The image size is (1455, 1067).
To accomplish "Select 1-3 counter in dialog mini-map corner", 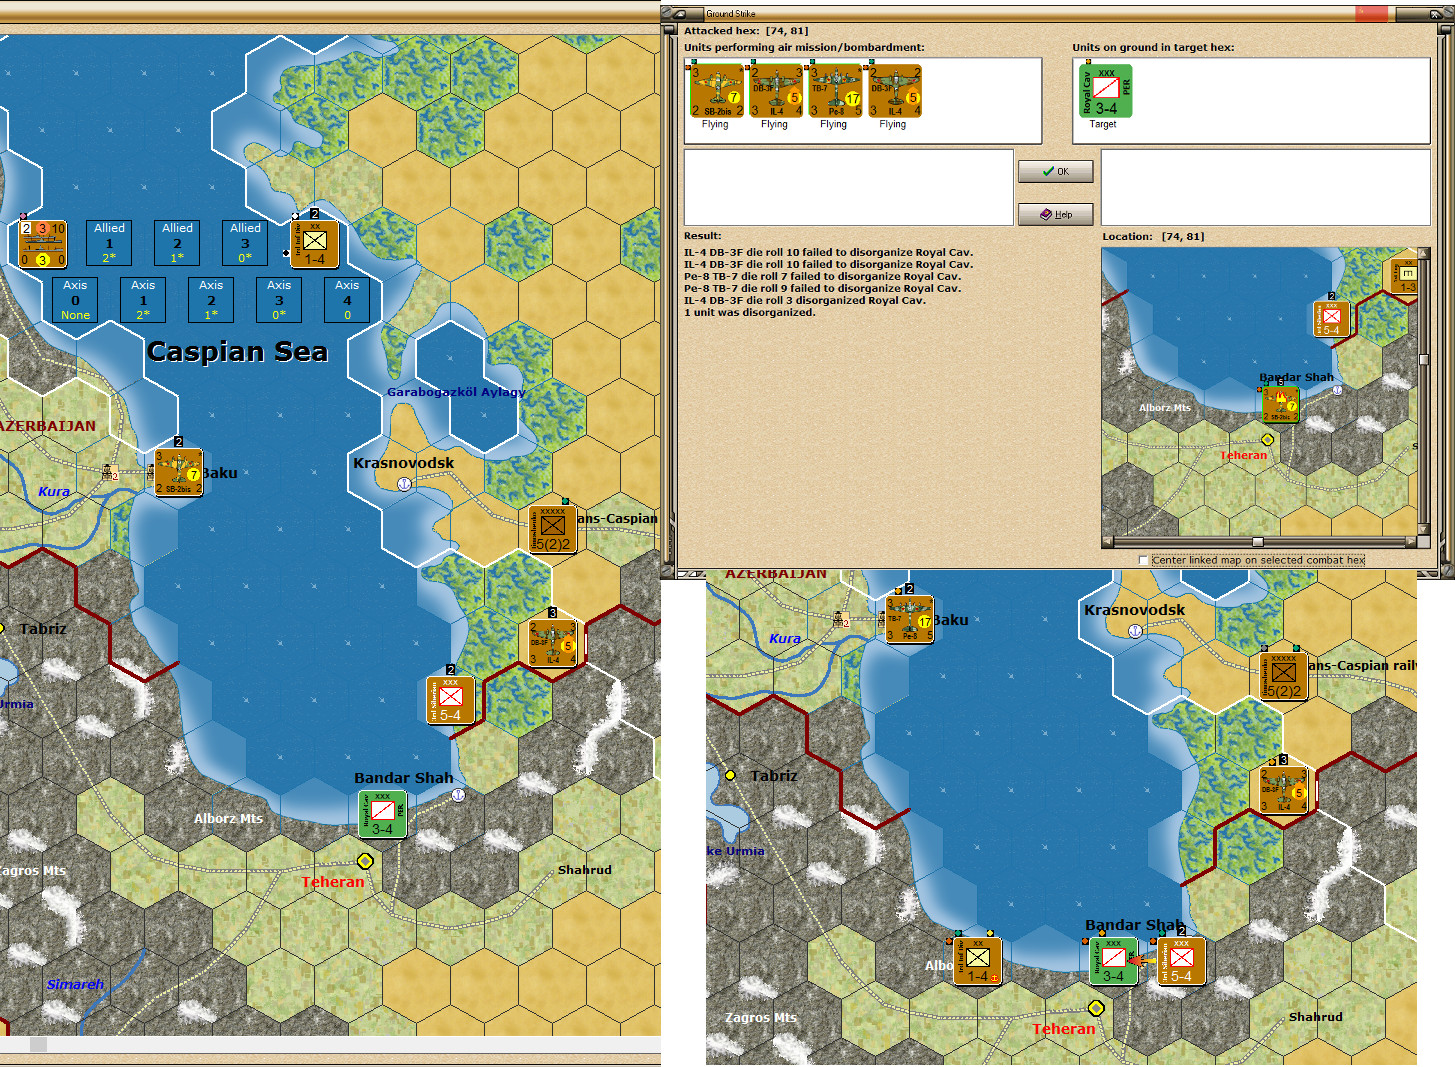I will coord(1405,277).
